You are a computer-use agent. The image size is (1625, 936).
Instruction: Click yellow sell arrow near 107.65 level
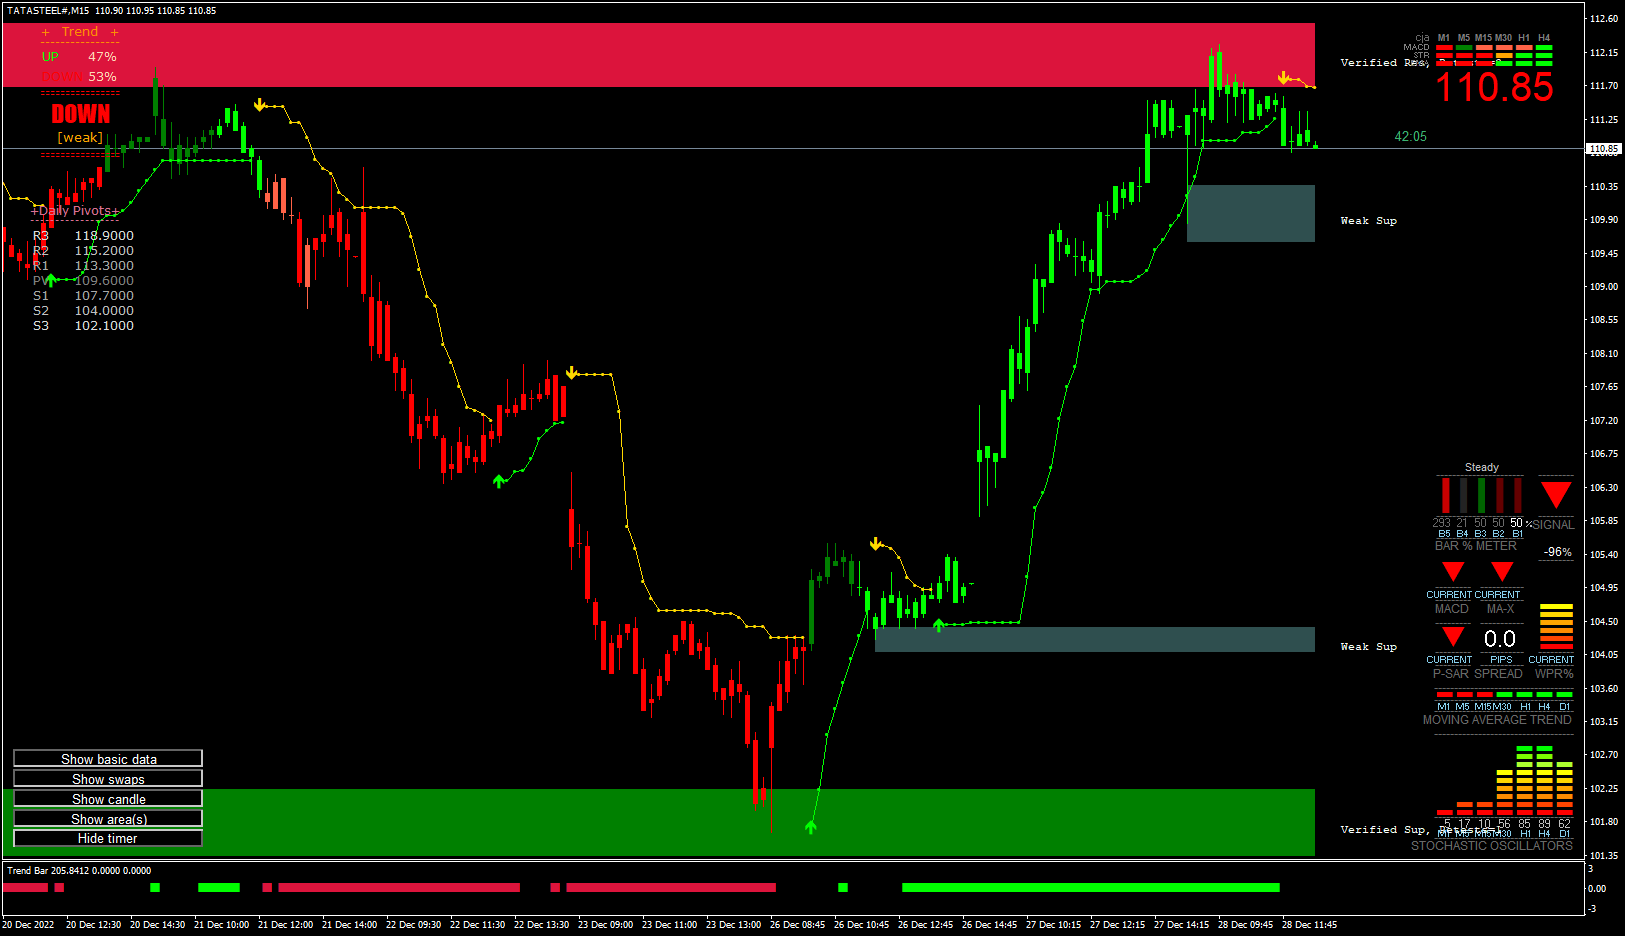[571, 373]
